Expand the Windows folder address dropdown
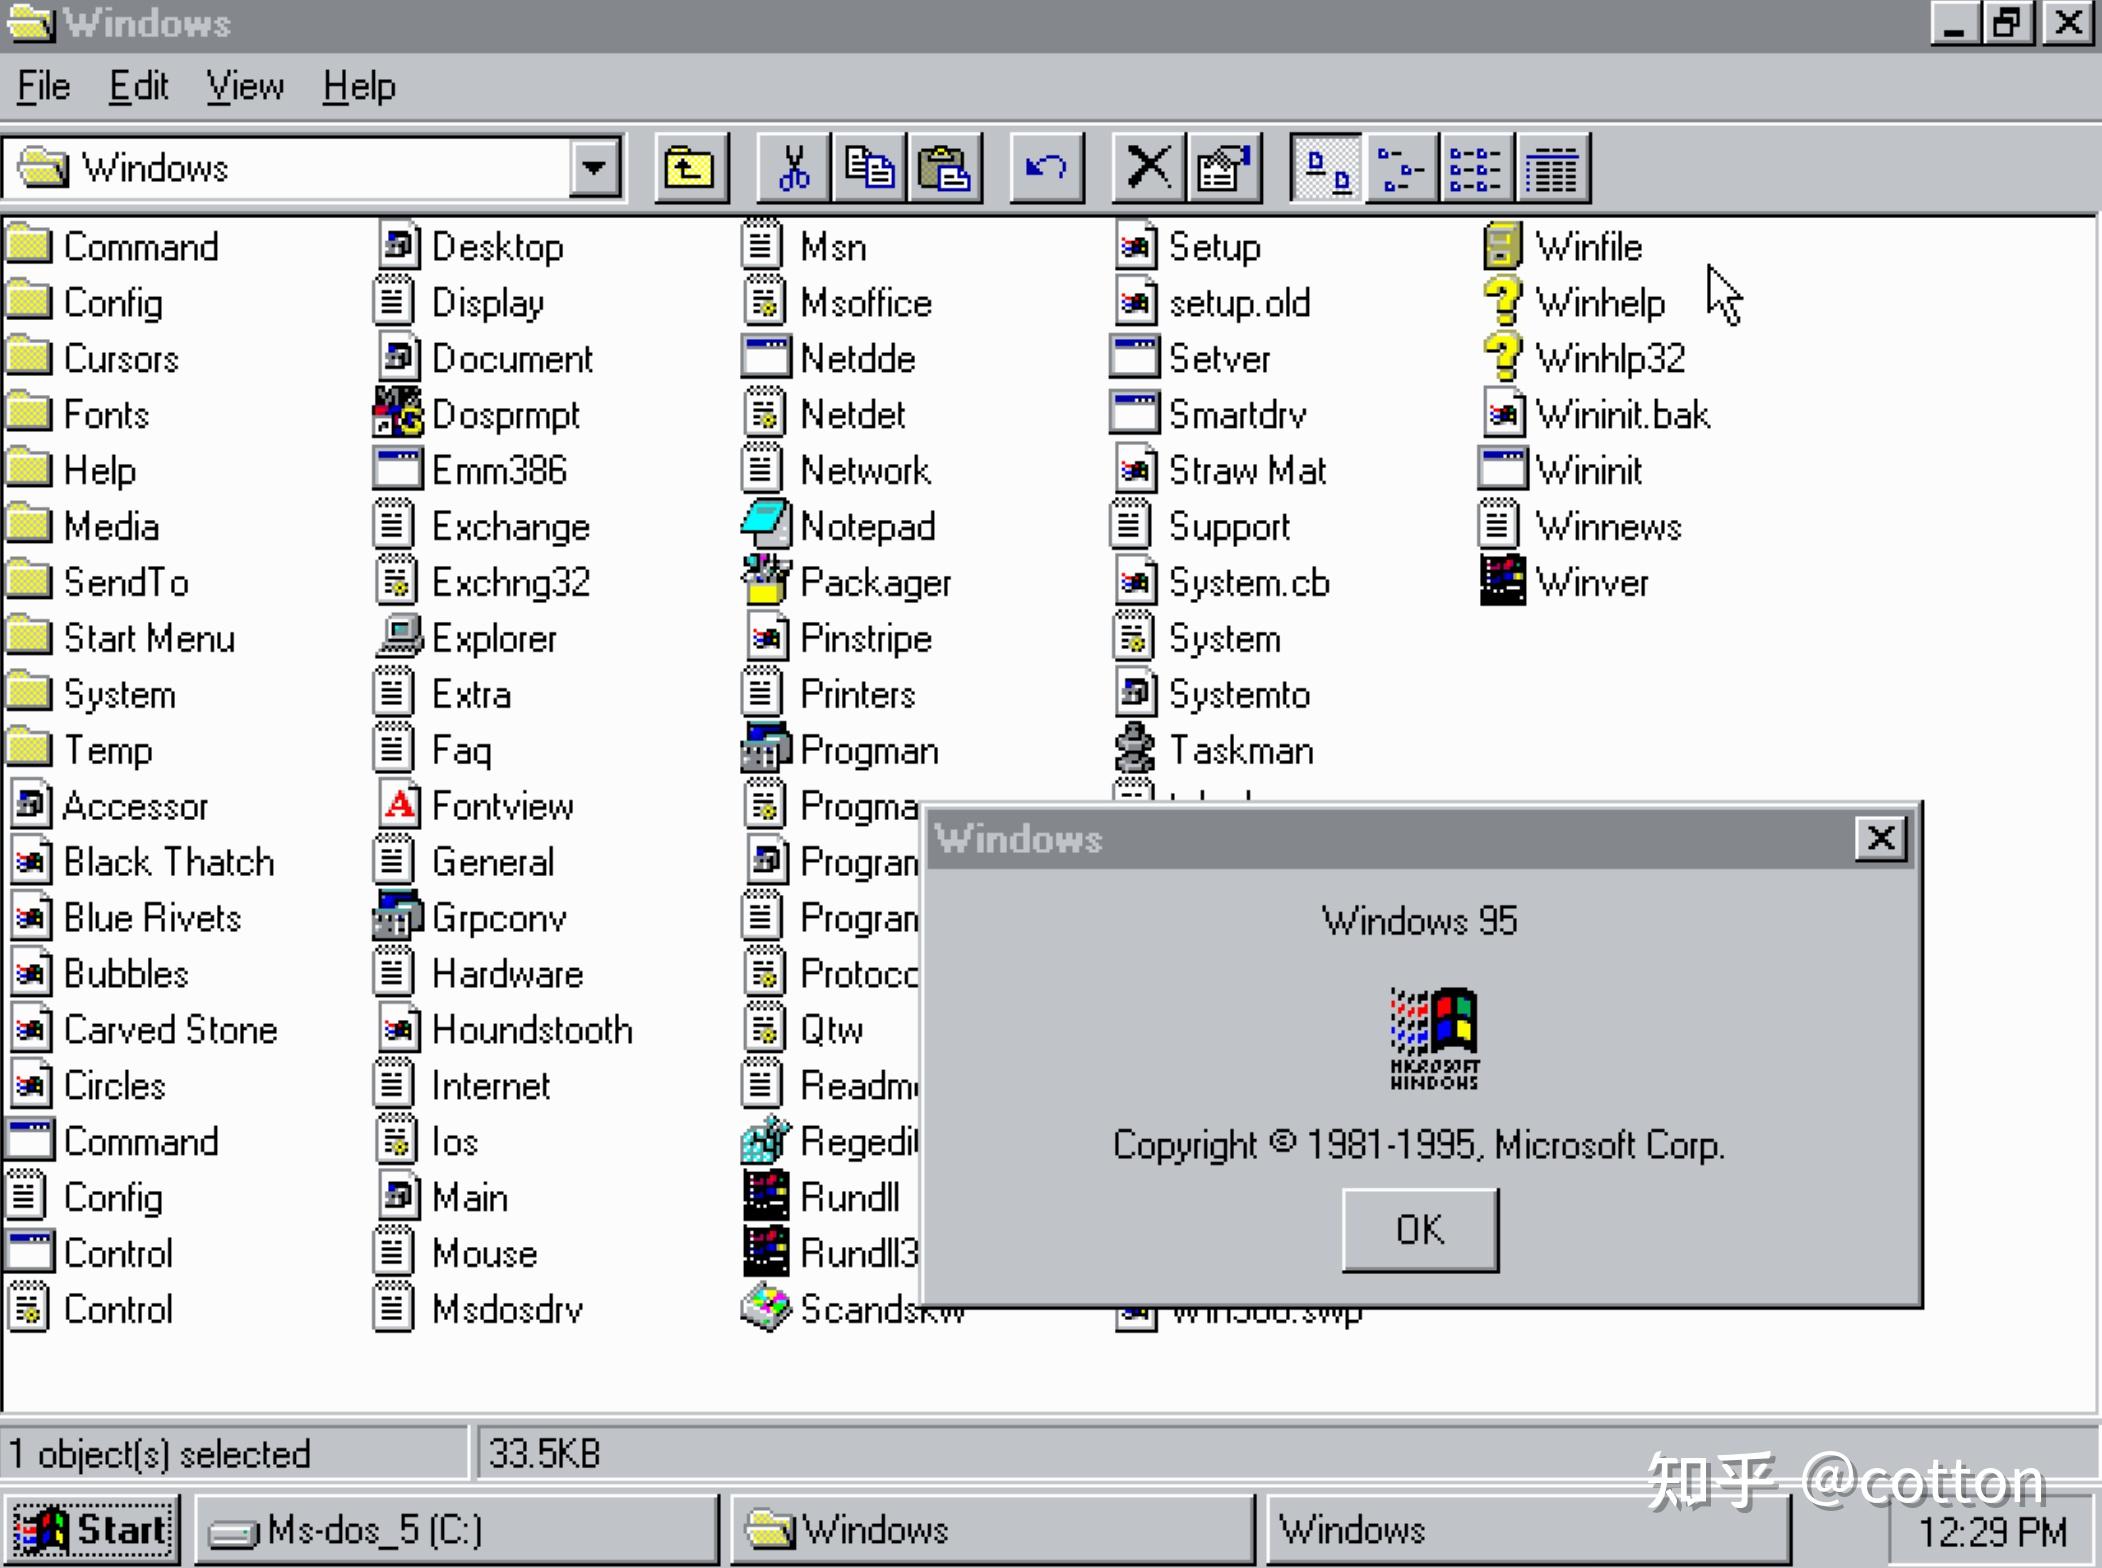This screenshot has height=1568, width=2102. coord(594,167)
